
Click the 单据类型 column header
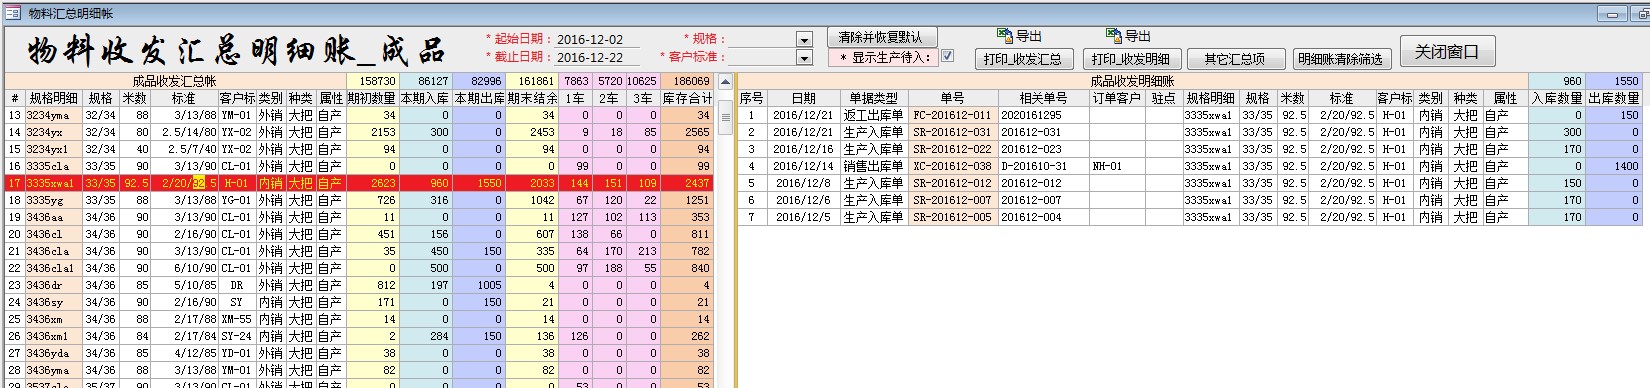(x=874, y=98)
